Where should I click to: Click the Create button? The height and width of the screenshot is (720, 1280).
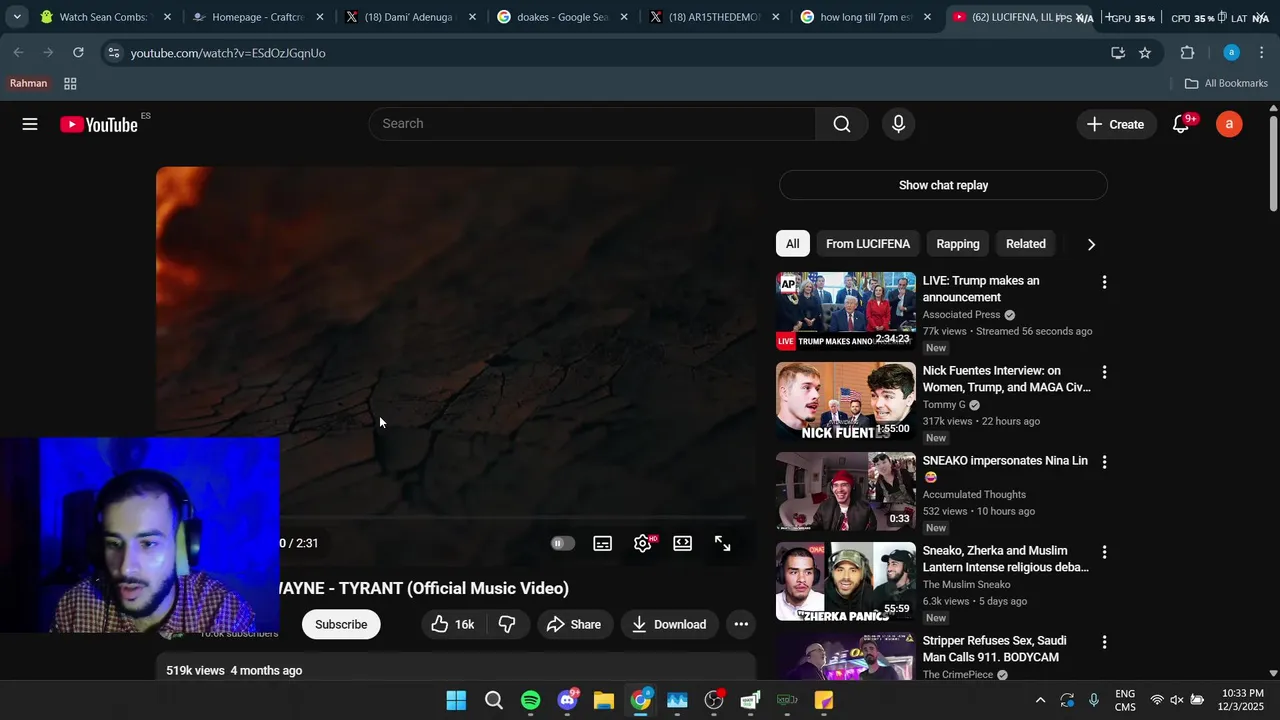tap(1116, 124)
